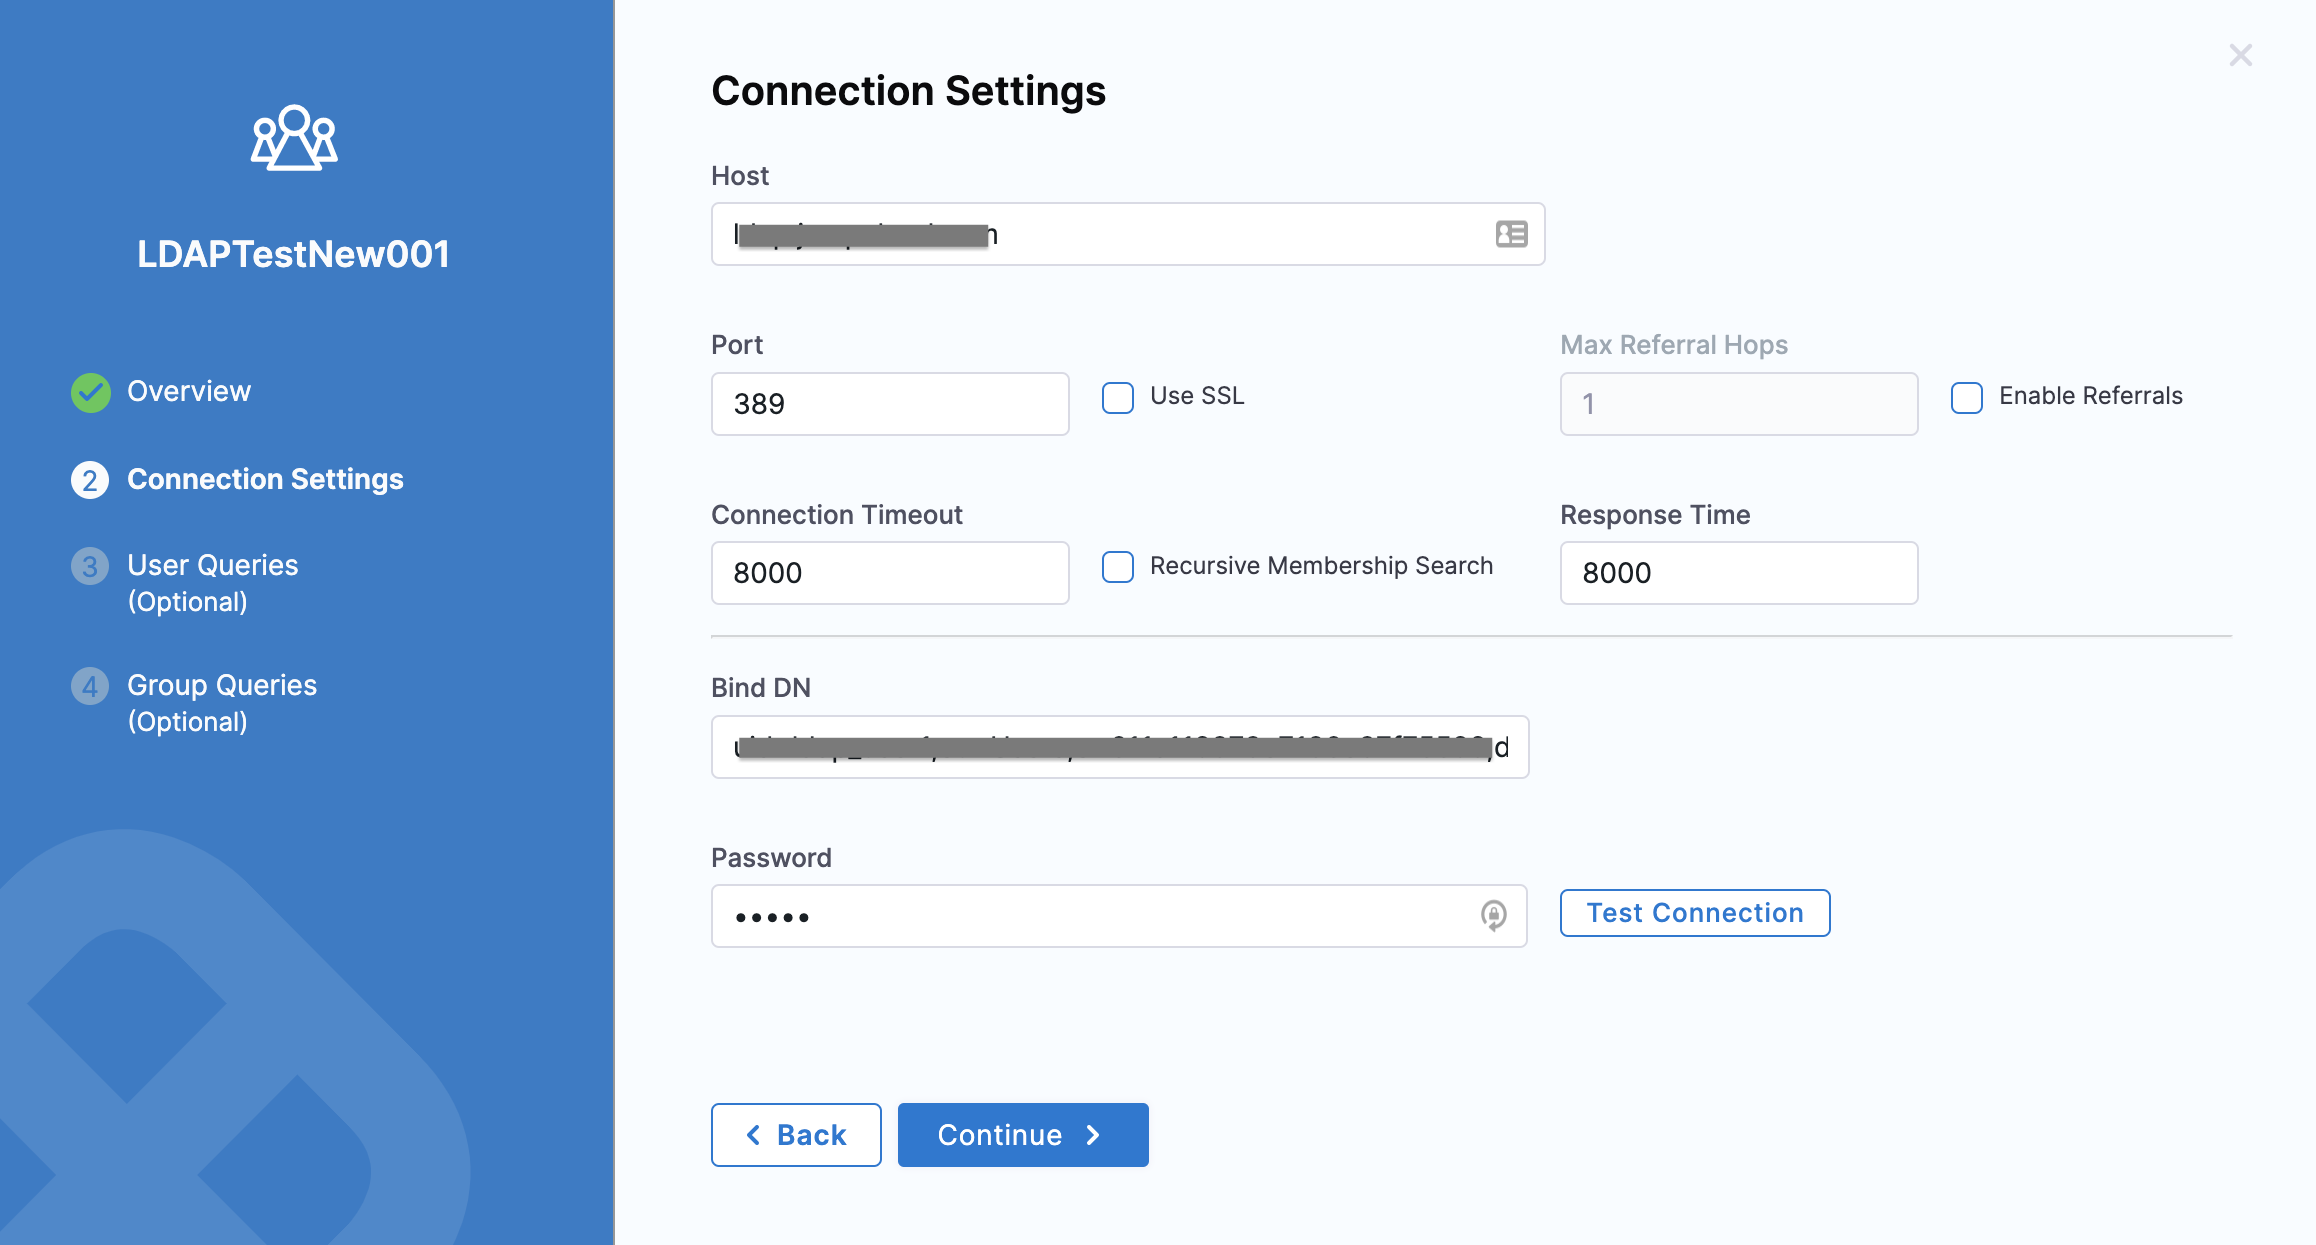
Task: Check Recursive Membership Search option
Action: (1118, 567)
